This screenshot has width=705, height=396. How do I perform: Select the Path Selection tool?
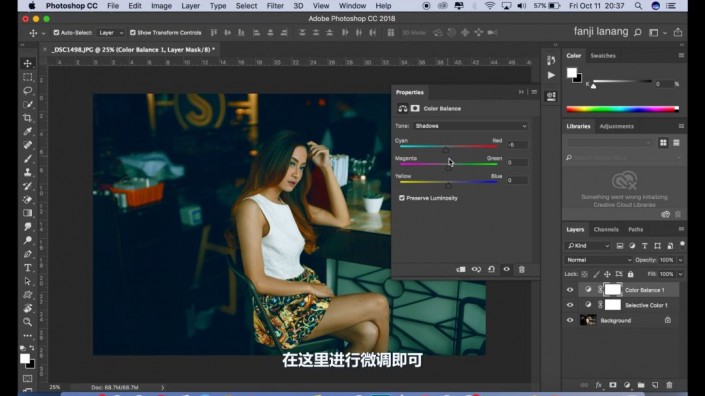[x=27, y=281]
